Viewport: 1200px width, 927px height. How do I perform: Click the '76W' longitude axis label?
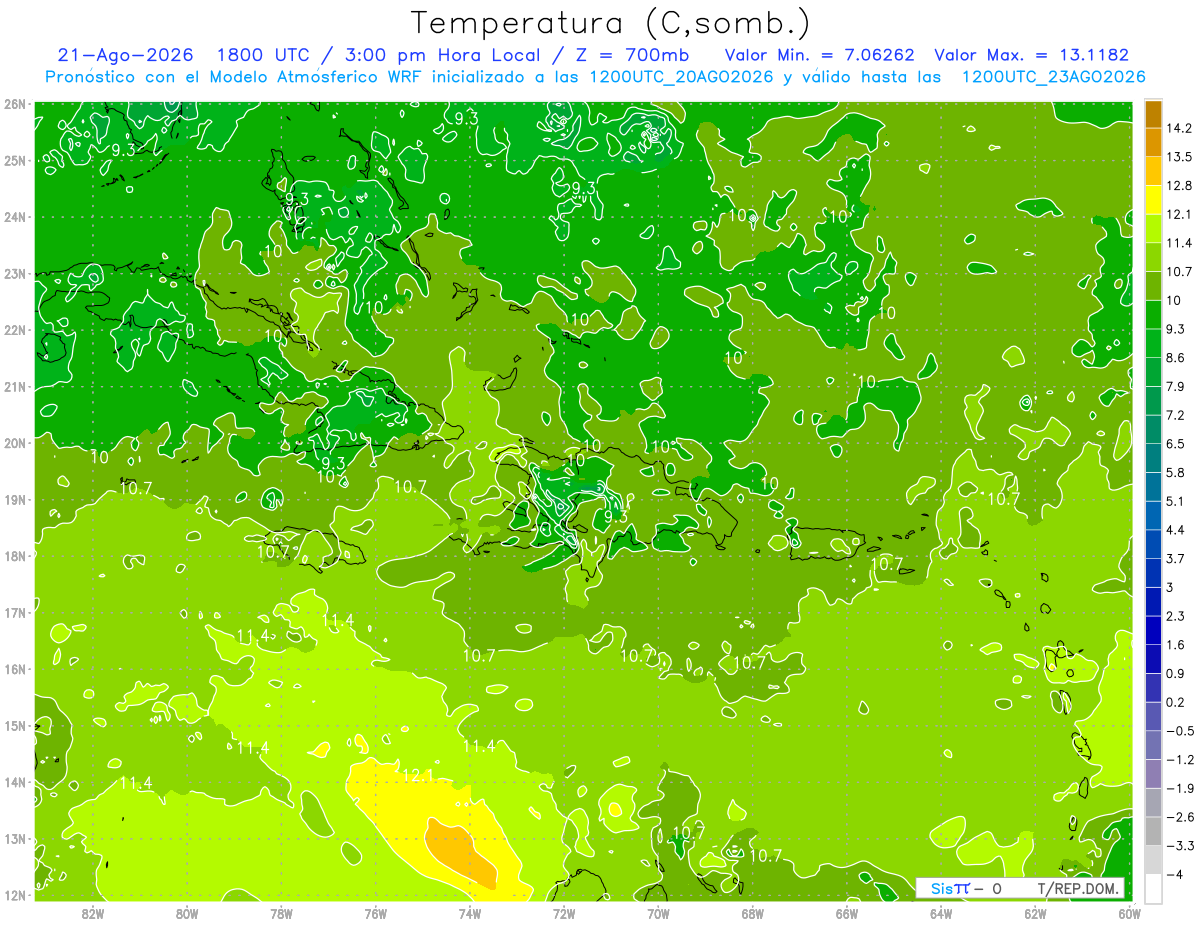[375, 913]
